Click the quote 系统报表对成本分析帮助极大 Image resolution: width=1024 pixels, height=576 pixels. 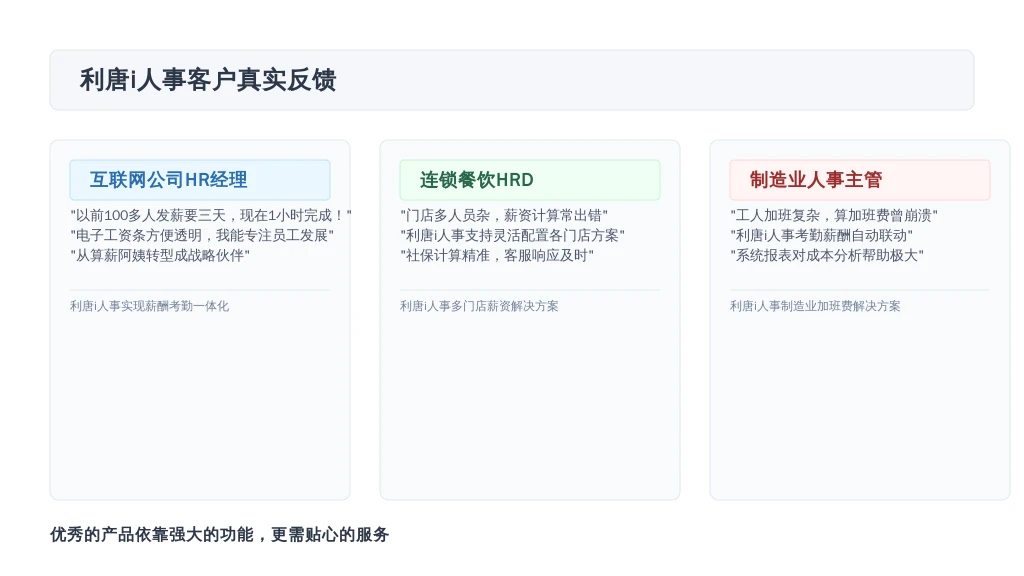pos(826,255)
